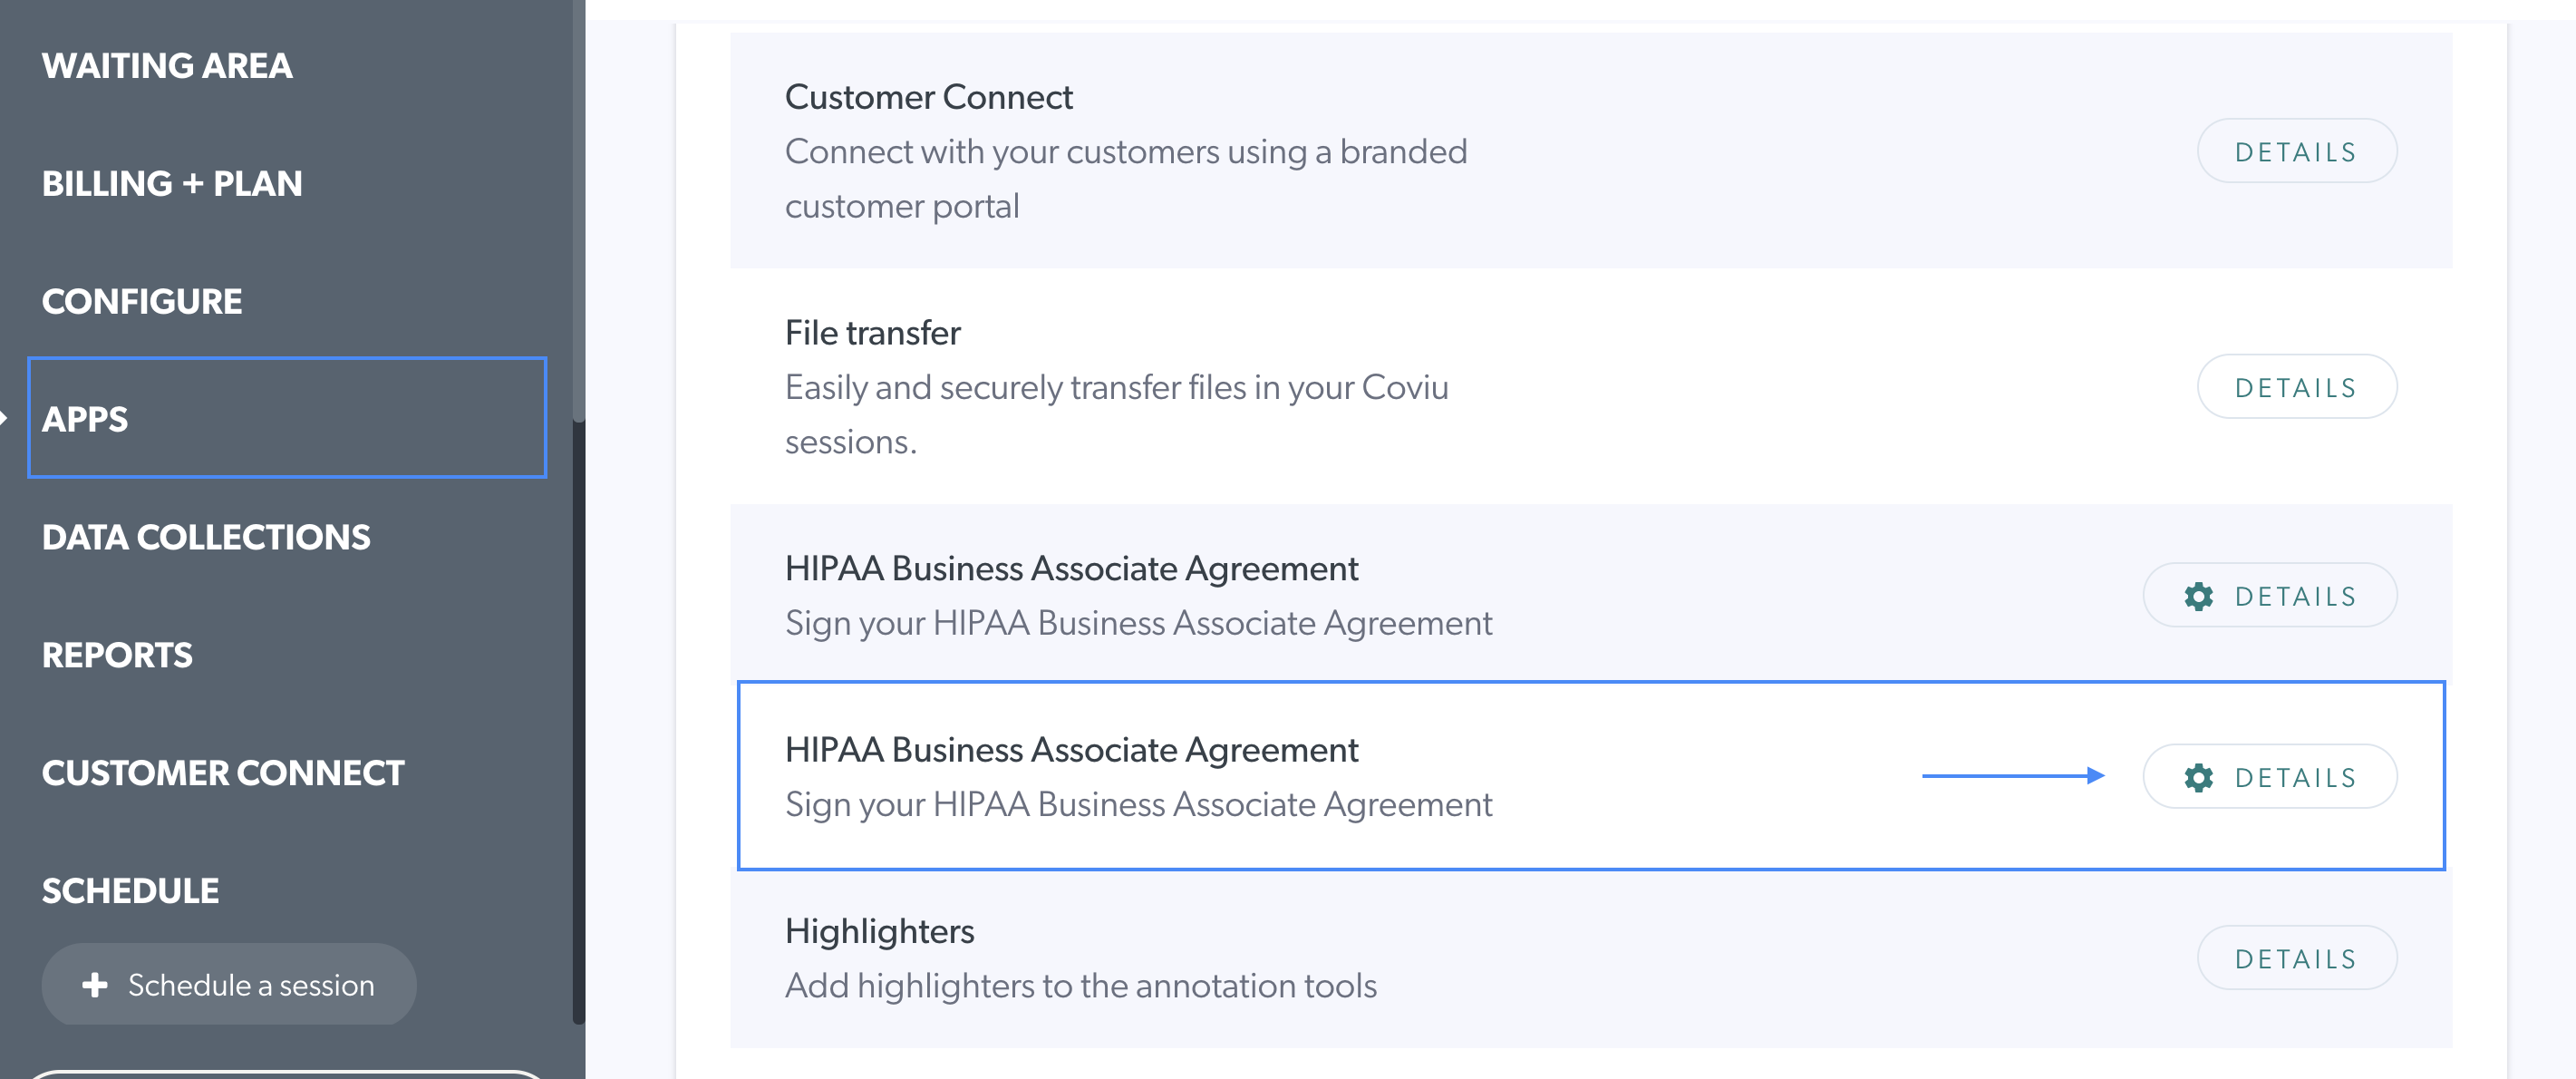2576x1079 pixels.
Task: Go to Waiting Area in sidebar
Action: [x=167, y=66]
